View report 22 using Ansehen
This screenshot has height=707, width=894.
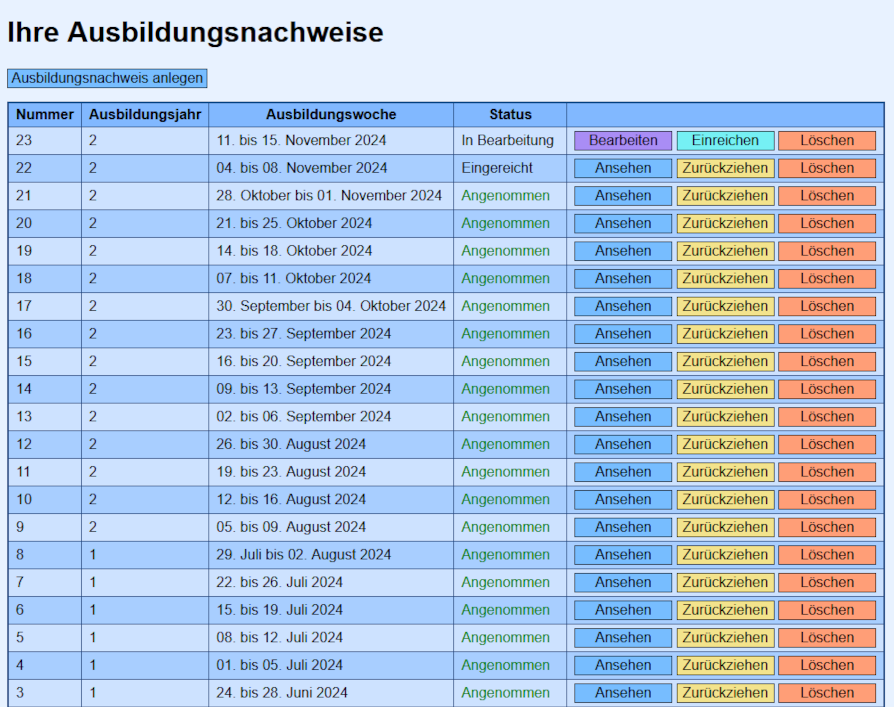(623, 168)
